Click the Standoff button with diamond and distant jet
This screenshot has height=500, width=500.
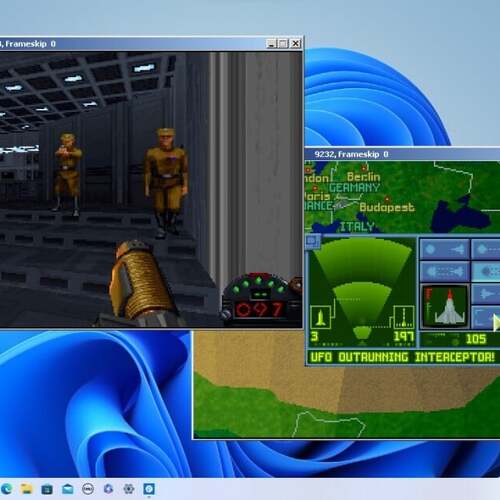point(445,249)
